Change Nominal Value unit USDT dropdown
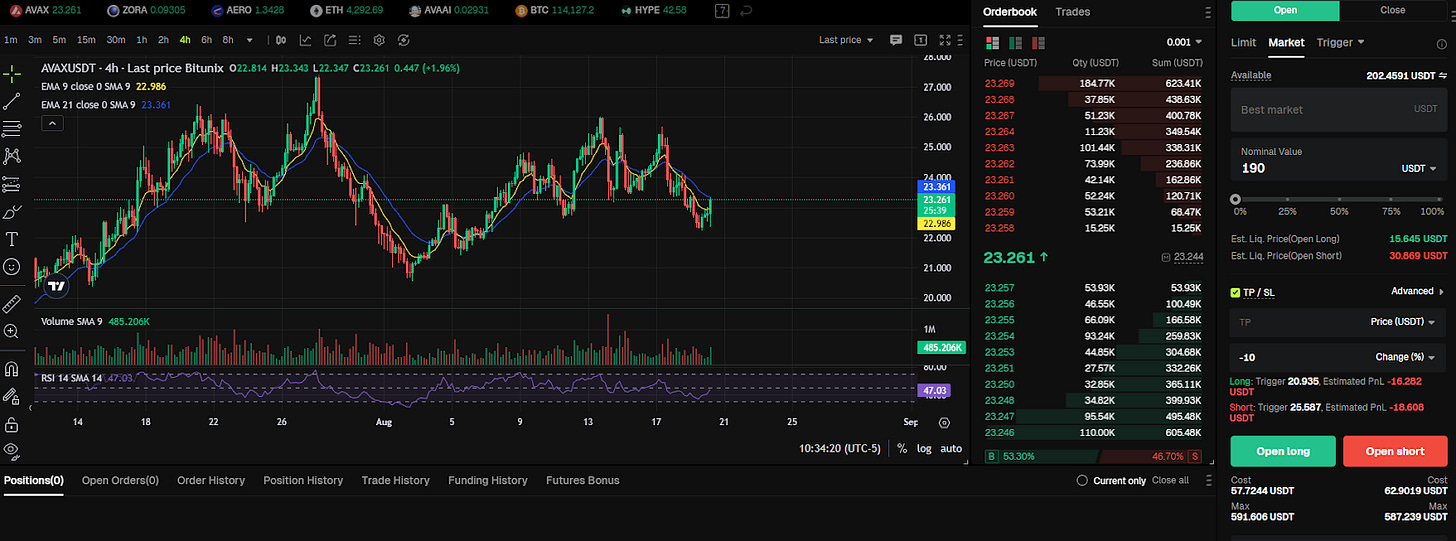The width and height of the screenshot is (1456, 541). tap(1418, 168)
